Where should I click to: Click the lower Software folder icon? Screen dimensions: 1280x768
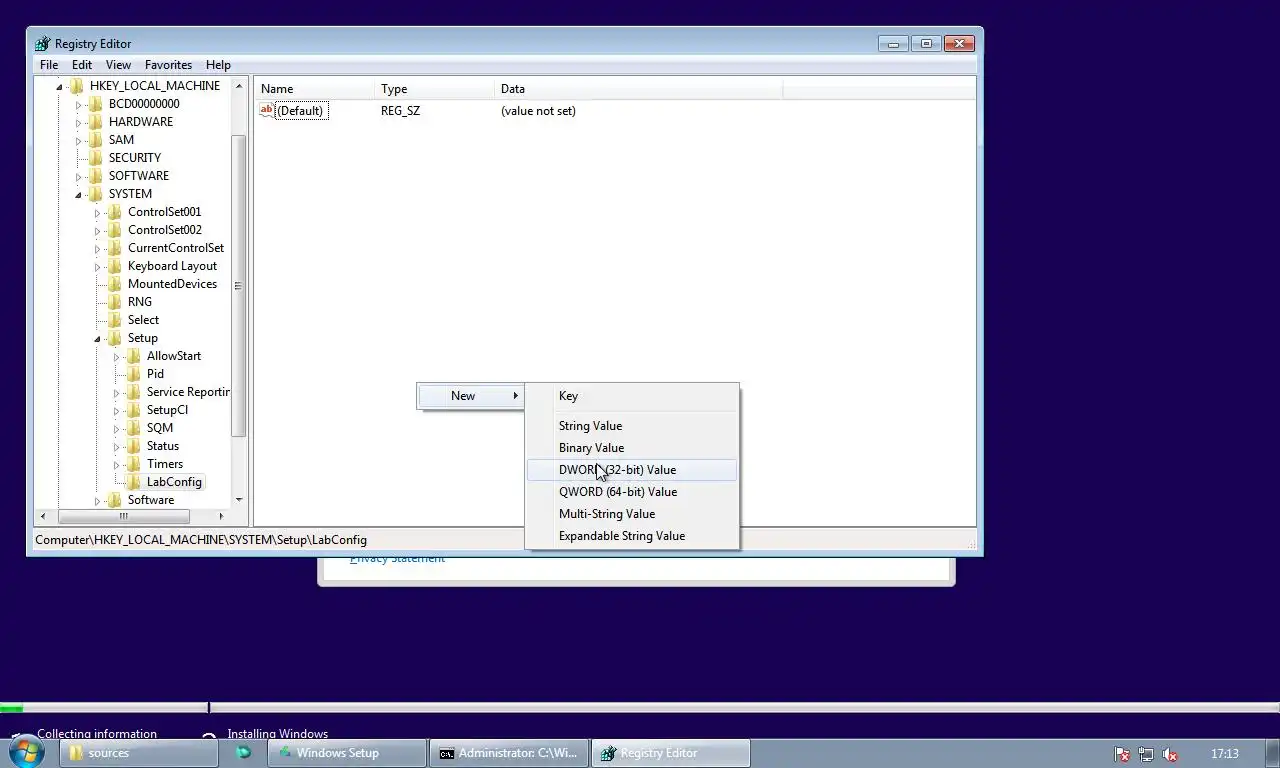click(114, 500)
